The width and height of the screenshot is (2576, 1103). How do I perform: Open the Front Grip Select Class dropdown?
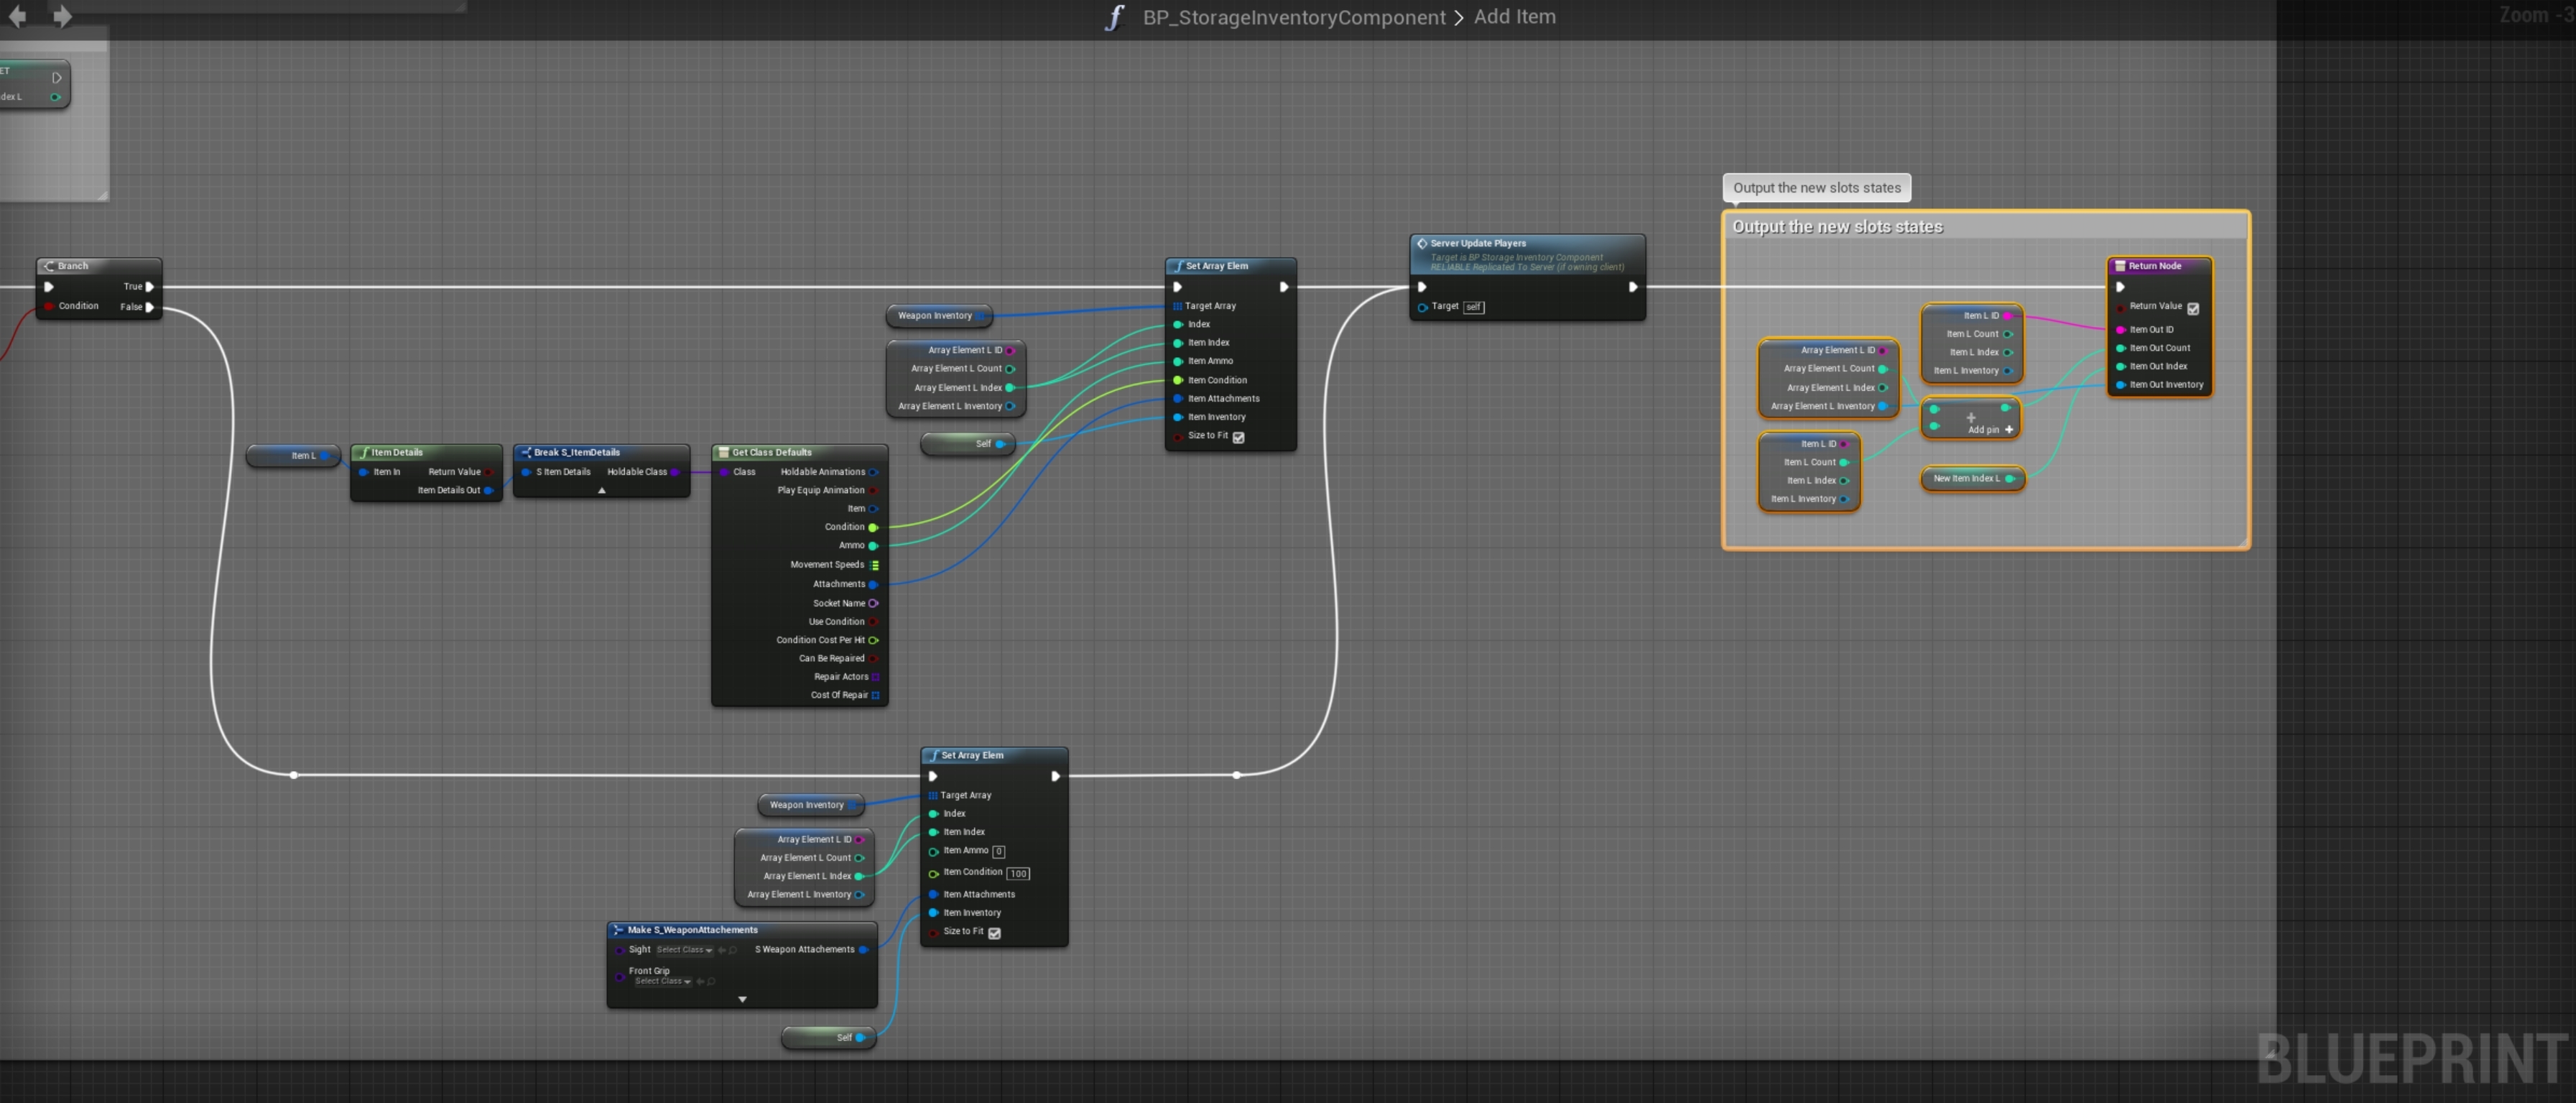click(x=662, y=982)
